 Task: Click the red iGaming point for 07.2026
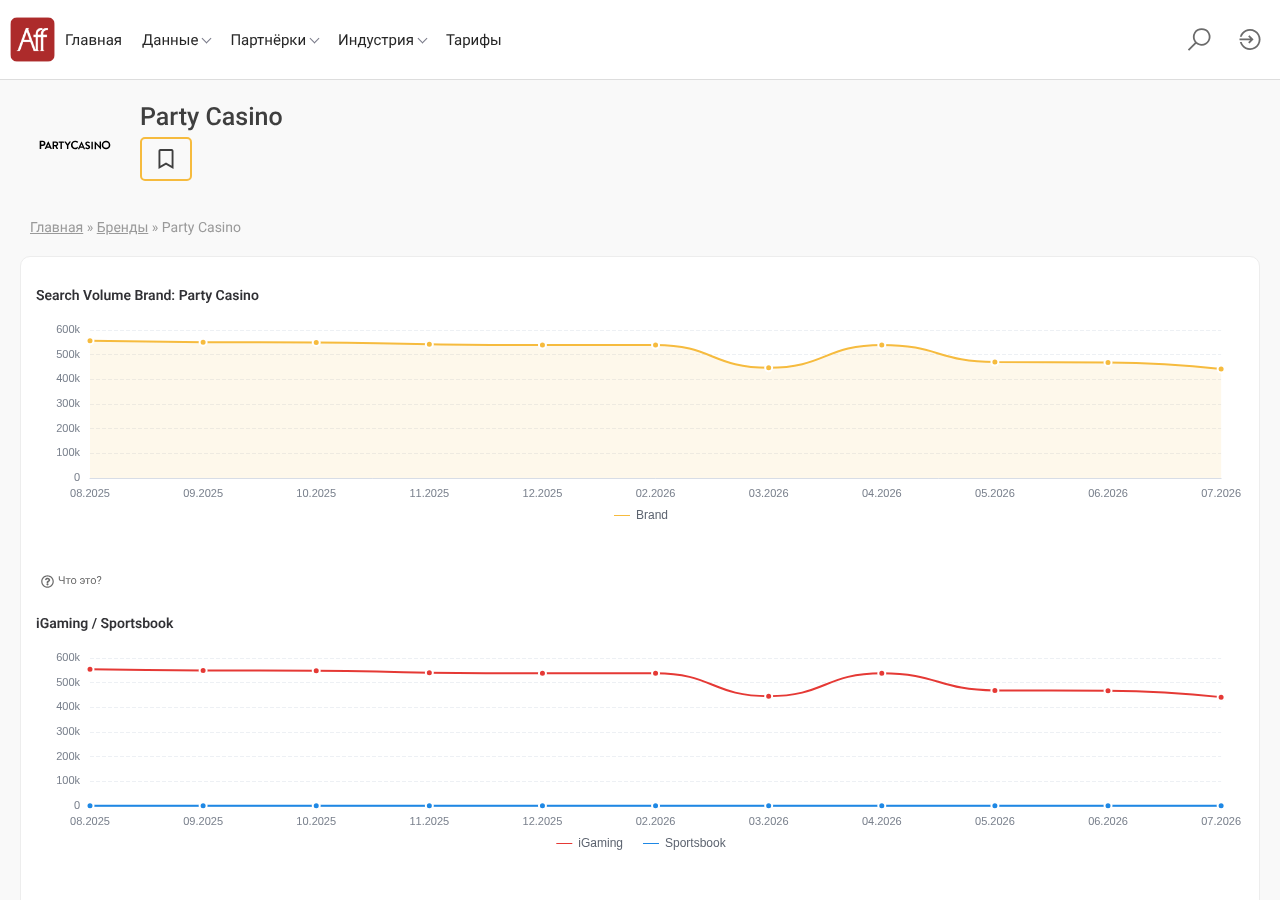(x=1221, y=697)
